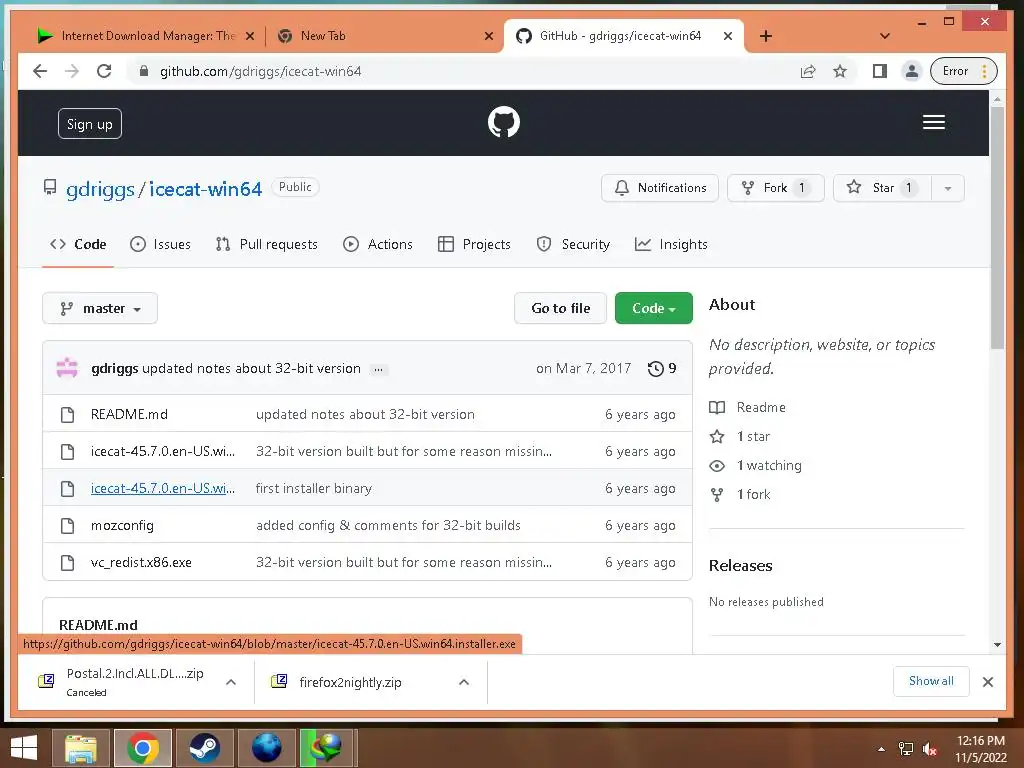Open Internet Download Manager from the taskbar
The height and width of the screenshot is (768, 1024).
pyautogui.click(x=327, y=748)
